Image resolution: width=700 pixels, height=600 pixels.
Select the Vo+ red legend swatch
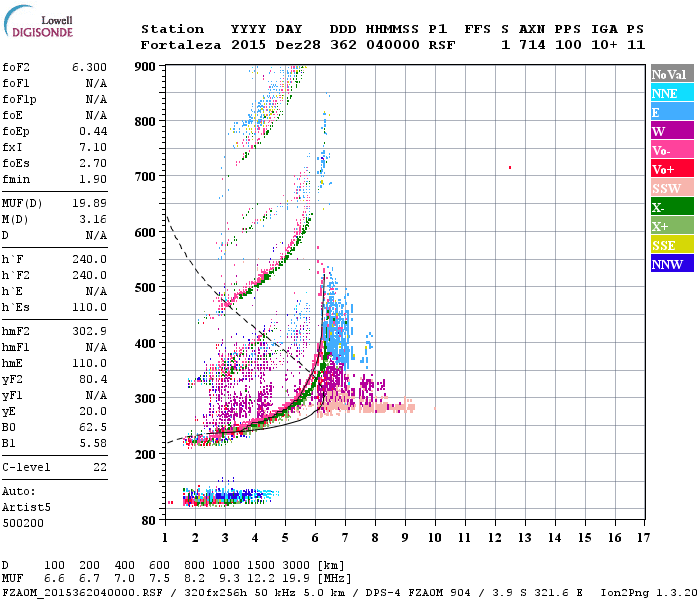(x=672, y=169)
